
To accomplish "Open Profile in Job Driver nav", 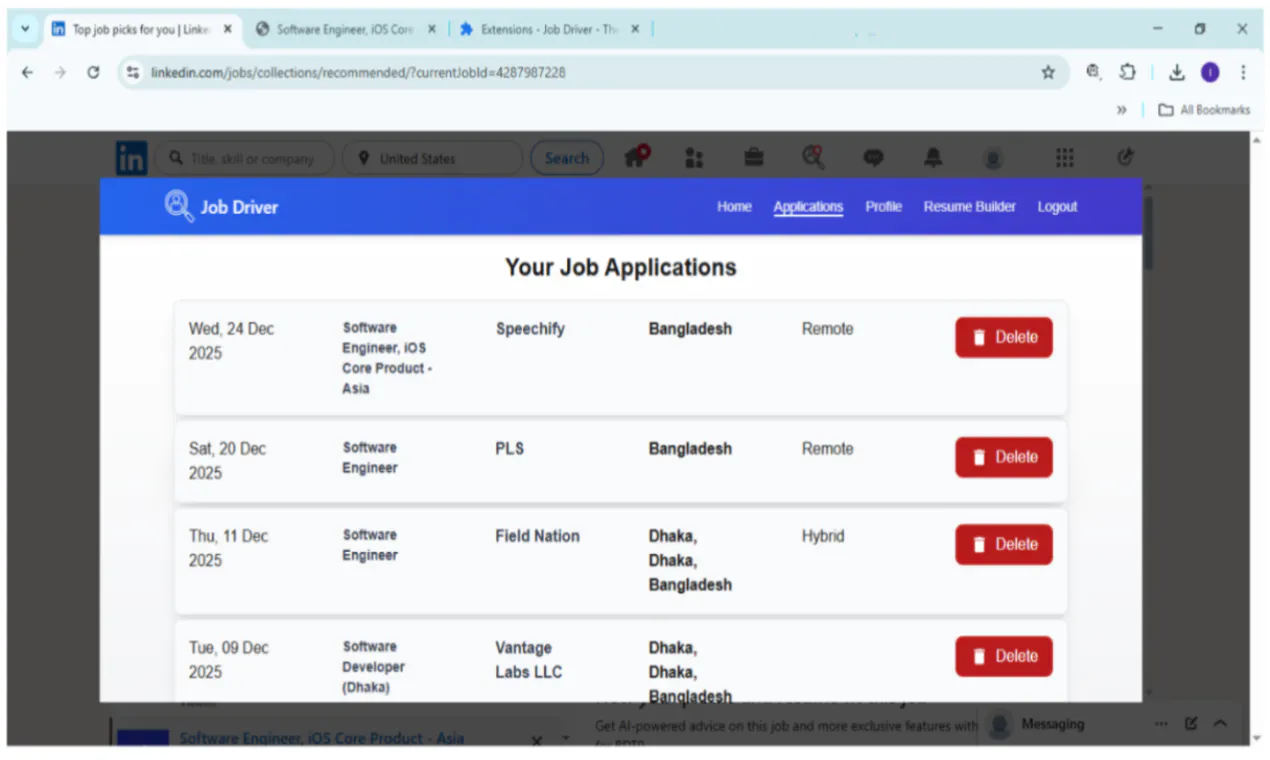I will coord(884,207).
